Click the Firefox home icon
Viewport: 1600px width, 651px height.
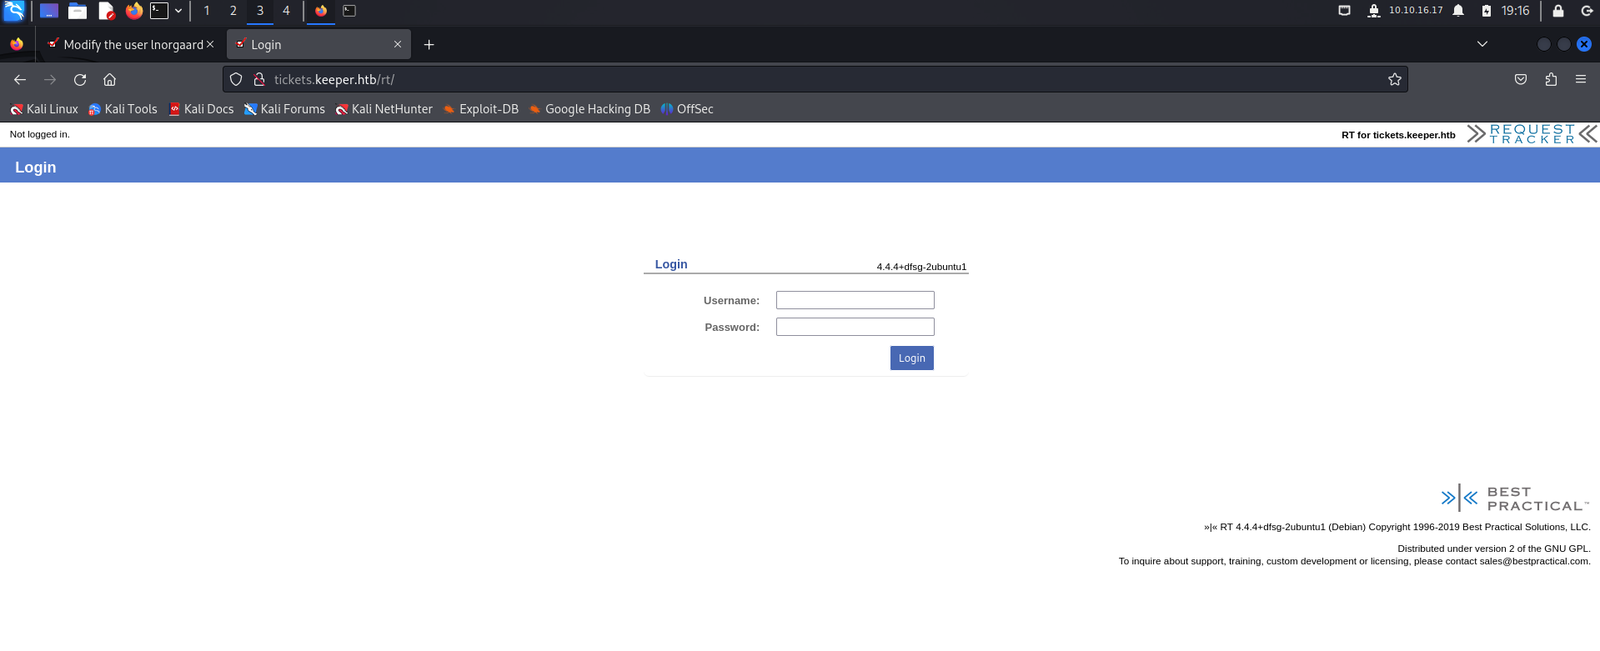pos(110,80)
